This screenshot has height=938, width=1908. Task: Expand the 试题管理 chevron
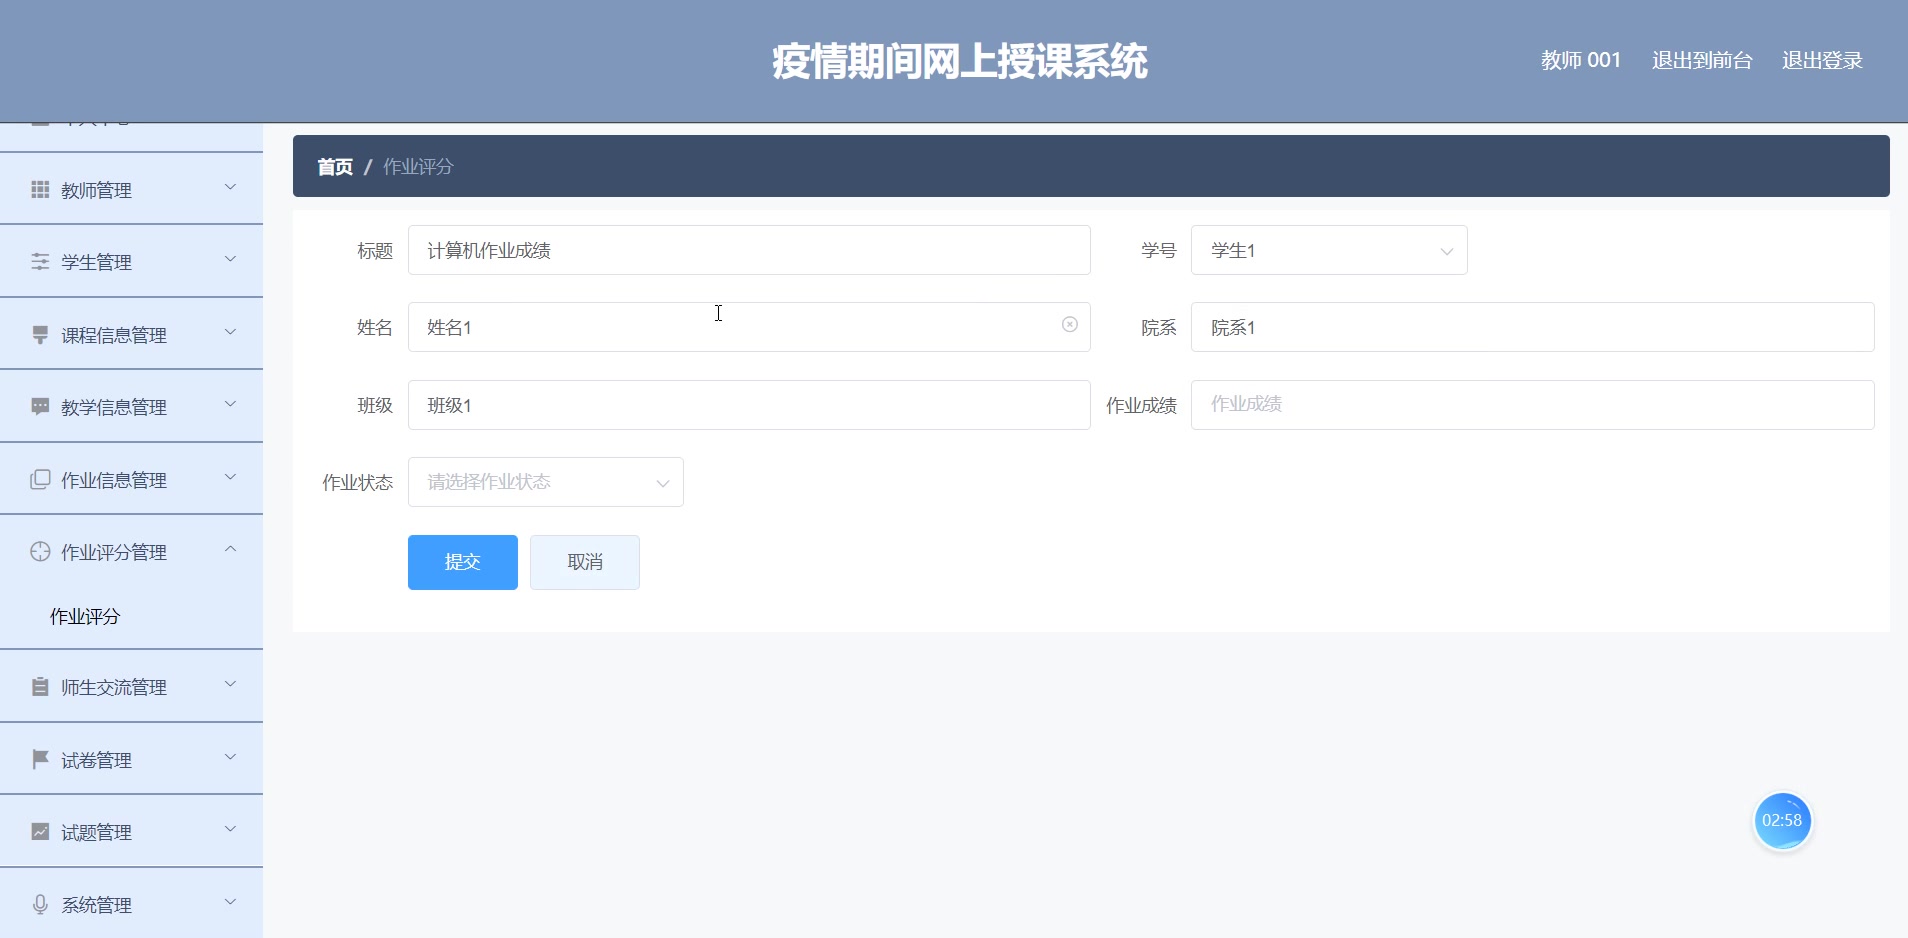(230, 829)
